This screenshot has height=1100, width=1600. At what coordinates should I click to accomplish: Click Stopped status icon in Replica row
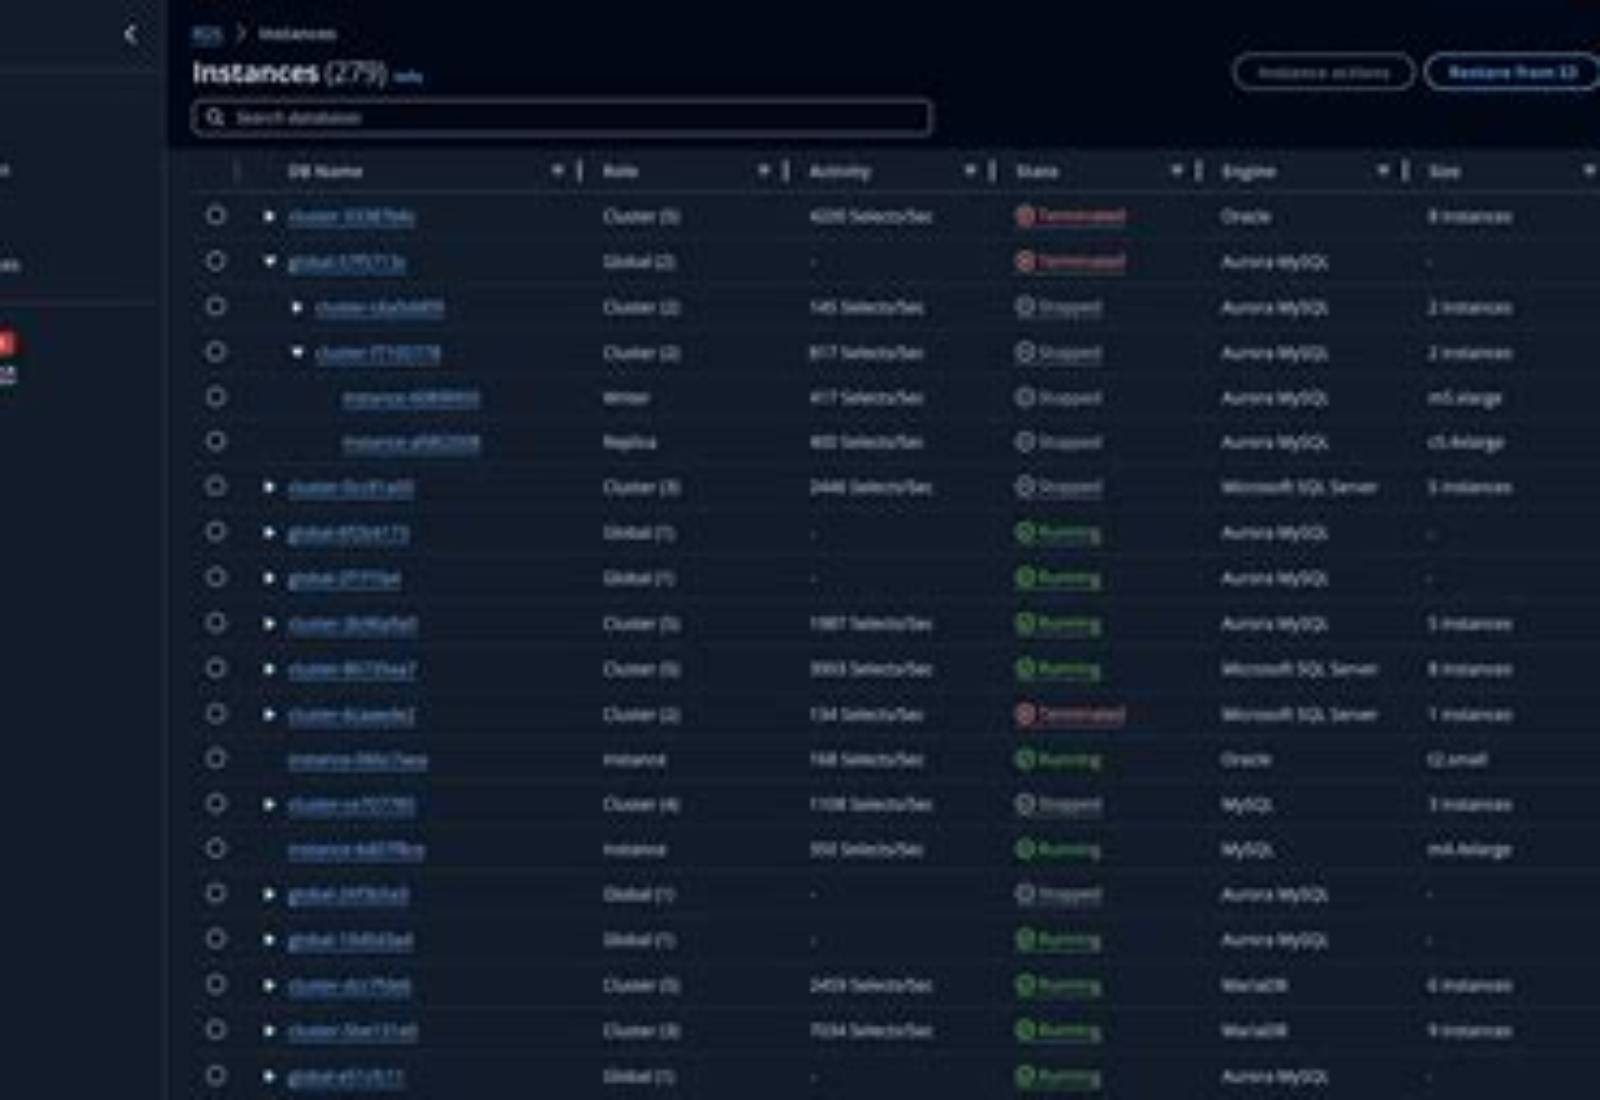(1025, 442)
